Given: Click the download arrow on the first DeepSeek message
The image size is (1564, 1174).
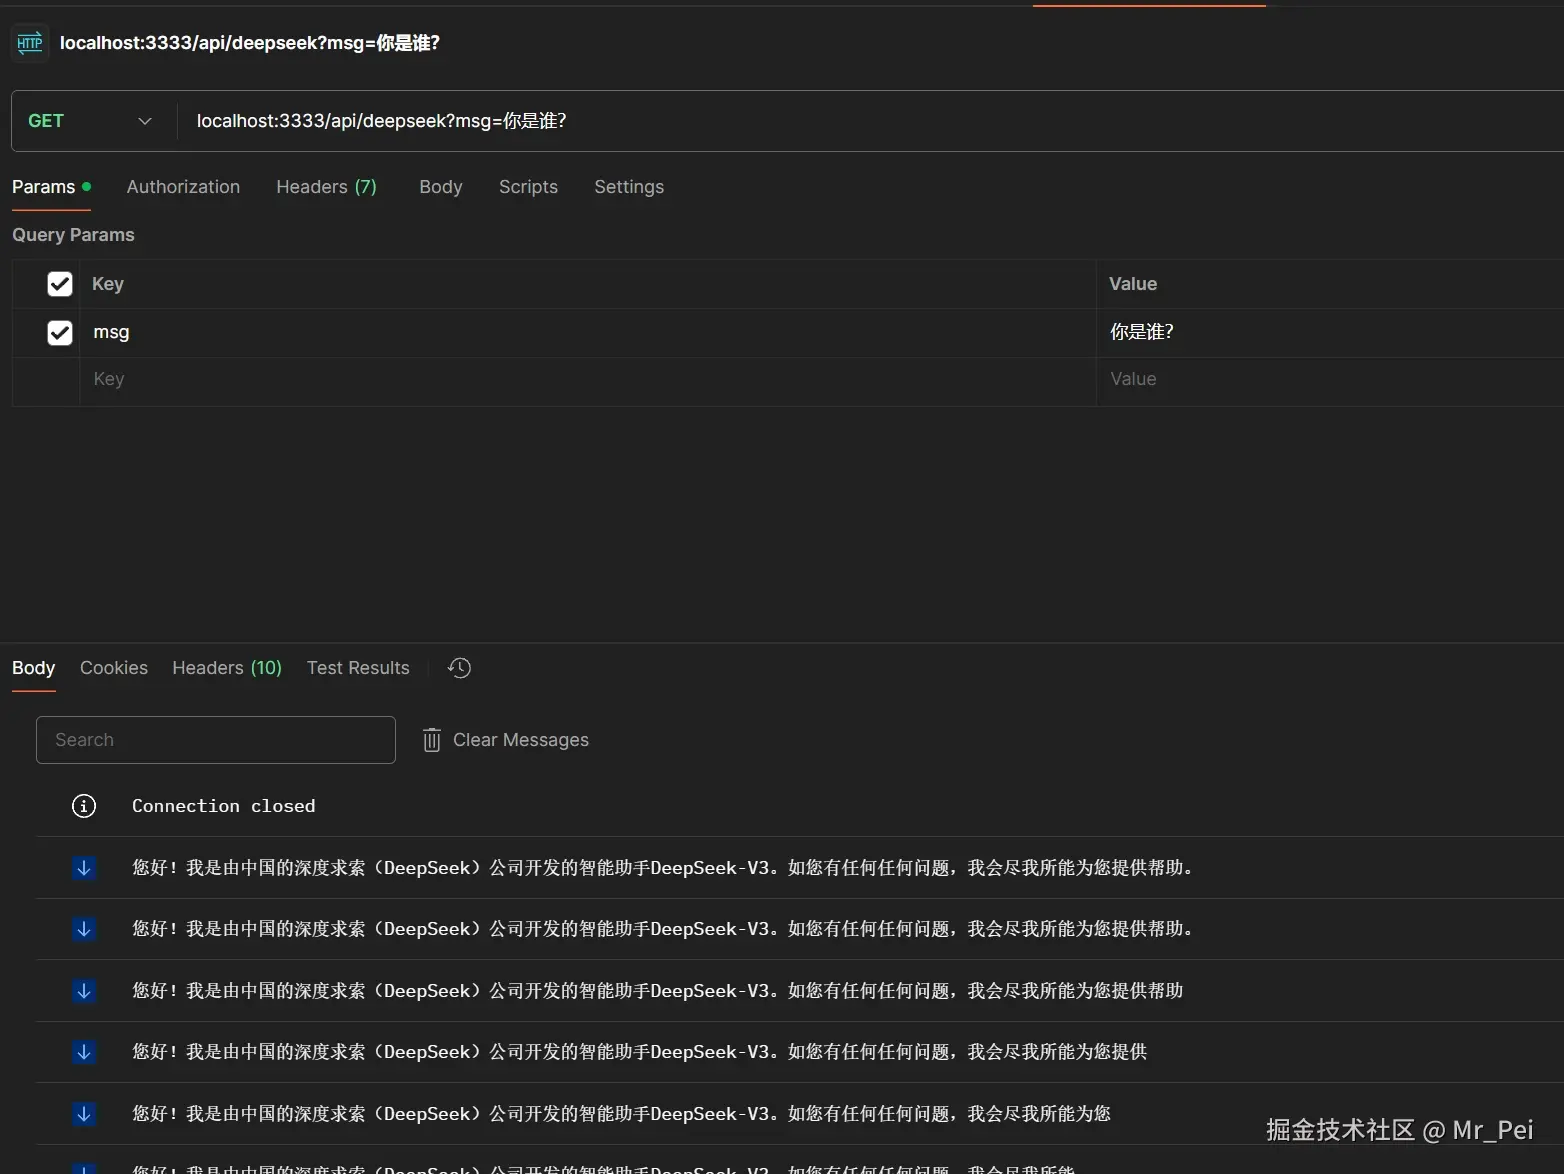Looking at the screenshot, I should [x=84, y=868].
